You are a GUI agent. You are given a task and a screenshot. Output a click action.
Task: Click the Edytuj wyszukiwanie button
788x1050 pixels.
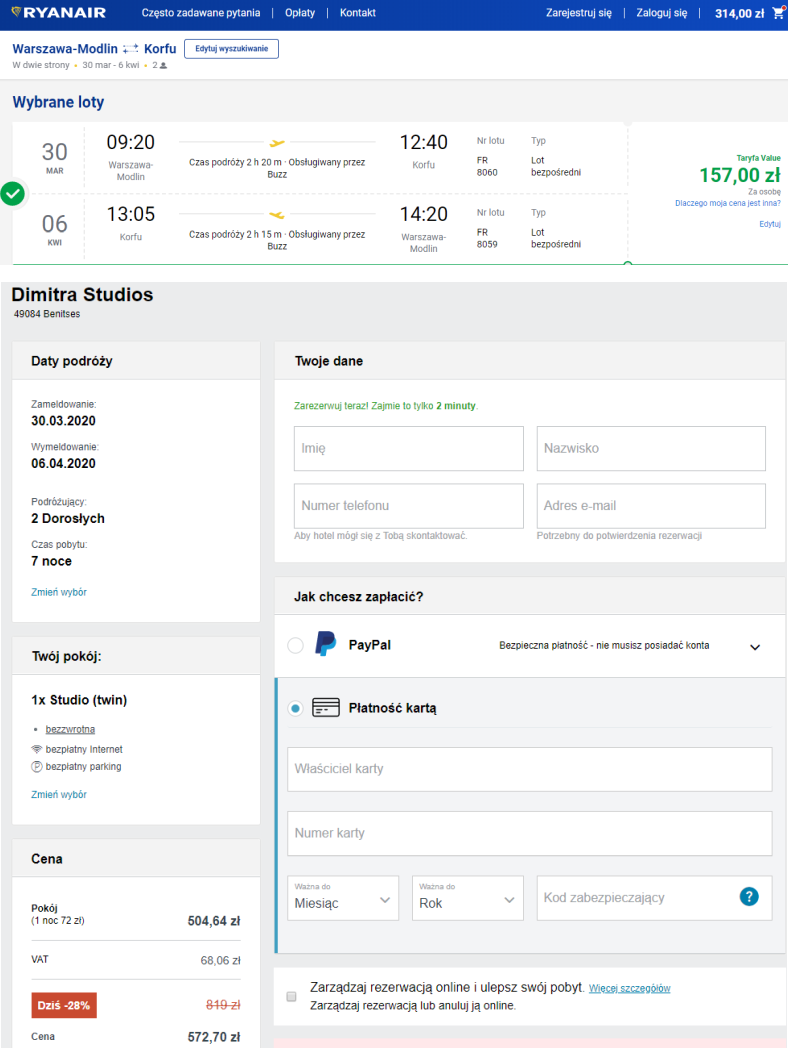coord(232,49)
